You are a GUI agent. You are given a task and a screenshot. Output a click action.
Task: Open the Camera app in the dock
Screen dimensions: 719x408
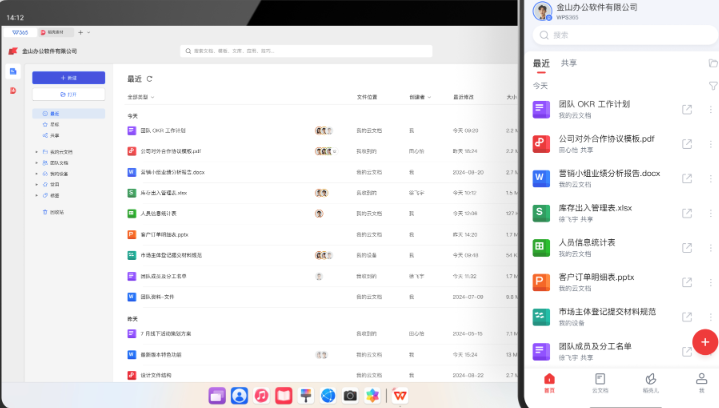(x=350, y=395)
